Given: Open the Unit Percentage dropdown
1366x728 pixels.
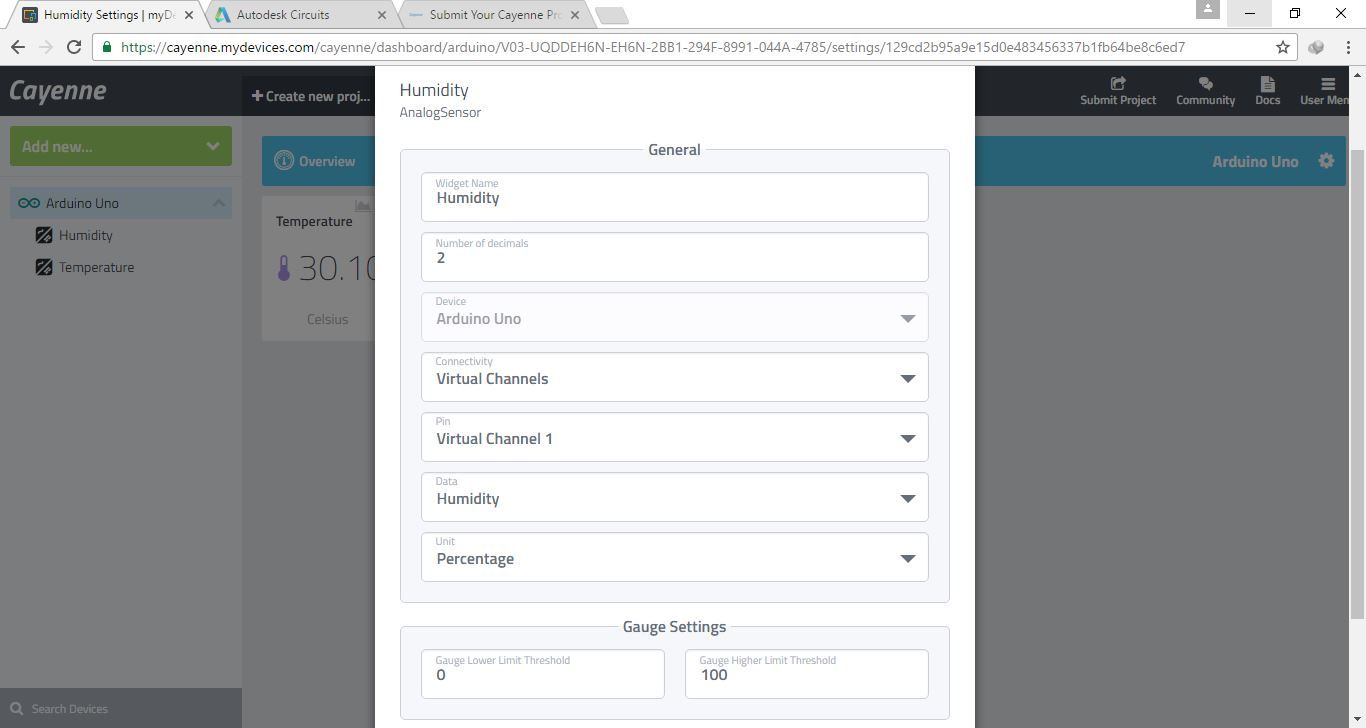Looking at the screenshot, I should pyautogui.click(x=674, y=557).
